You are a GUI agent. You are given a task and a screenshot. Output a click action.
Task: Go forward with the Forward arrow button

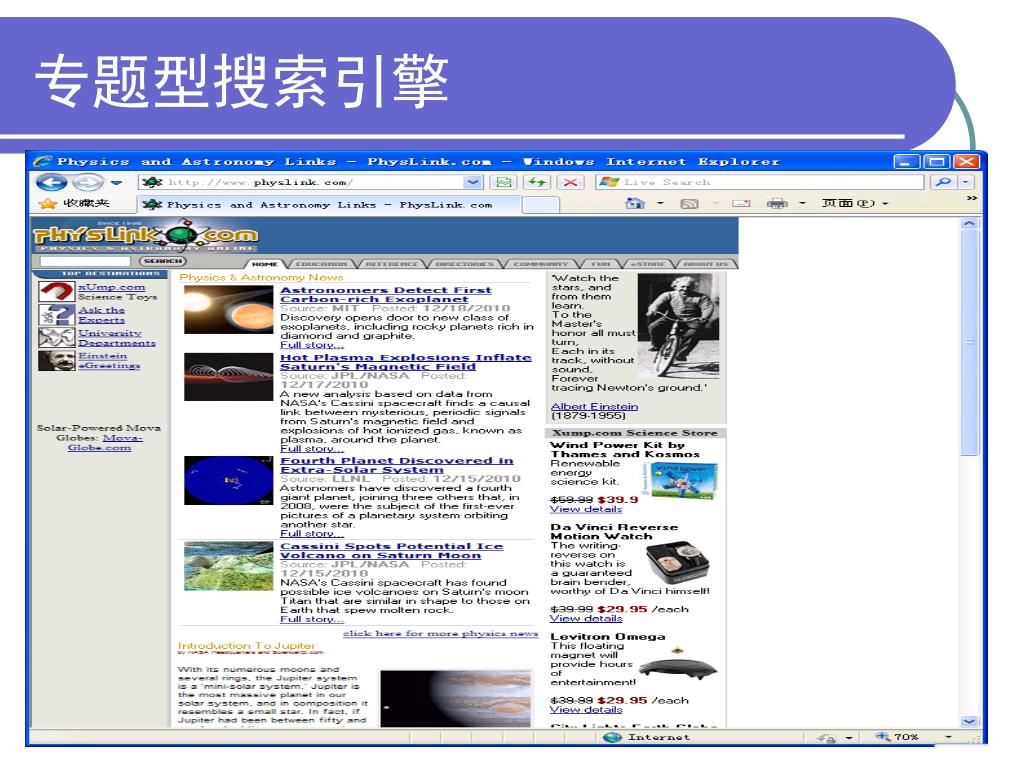88,182
